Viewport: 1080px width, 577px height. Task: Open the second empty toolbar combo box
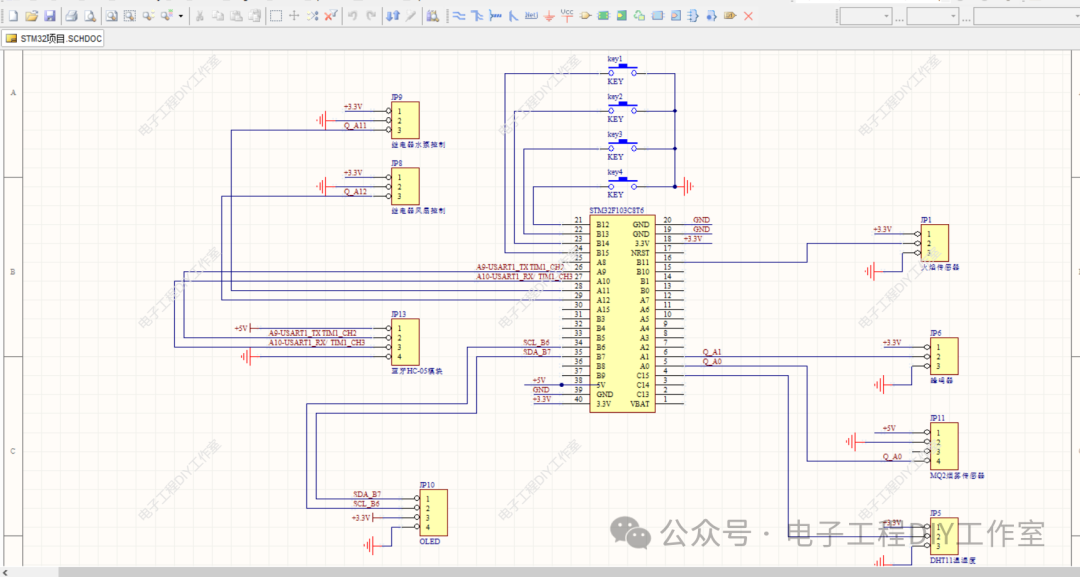pos(933,16)
